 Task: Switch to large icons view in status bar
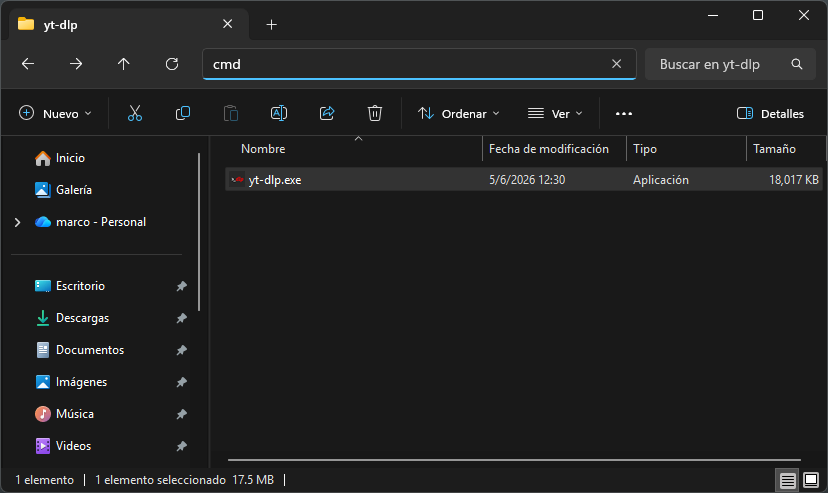(811, 480)
